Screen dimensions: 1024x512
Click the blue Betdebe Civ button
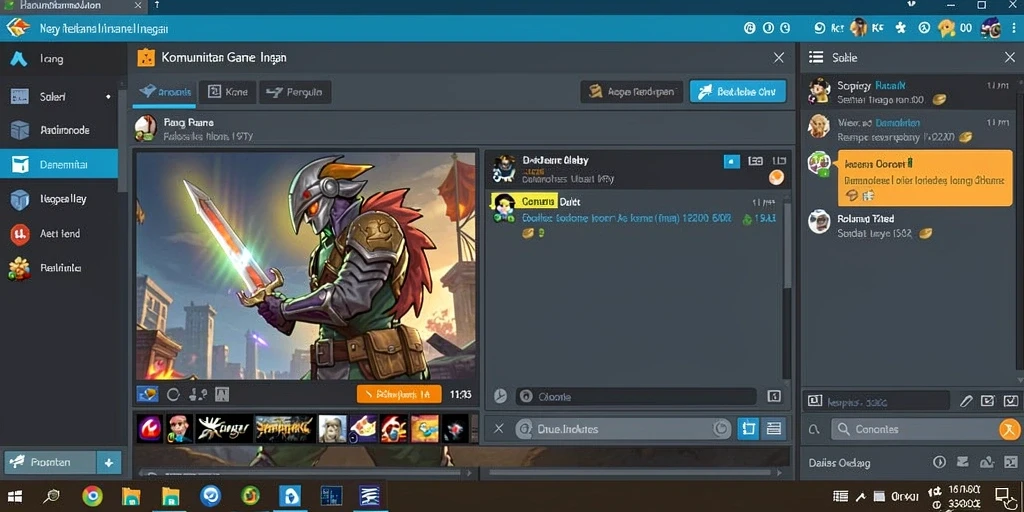(x=737, y=92)
